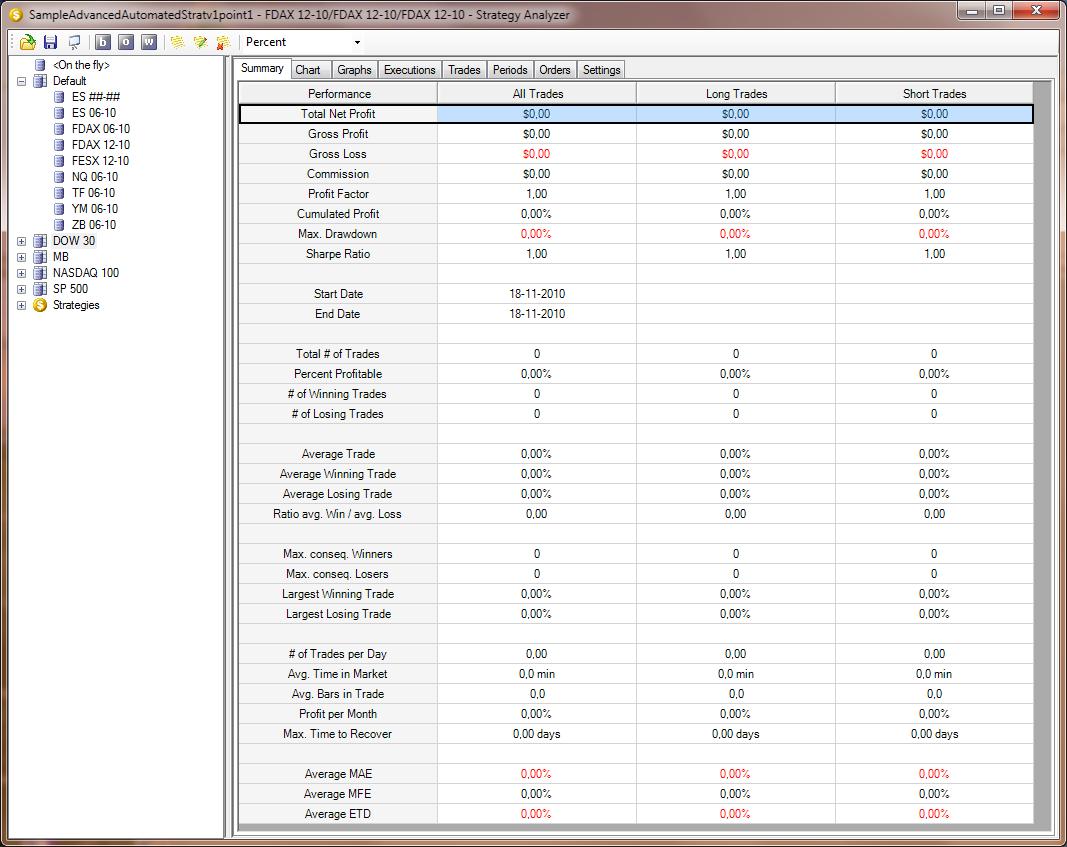
Task: Switch to the Summary tab
Action: point(262,68)
